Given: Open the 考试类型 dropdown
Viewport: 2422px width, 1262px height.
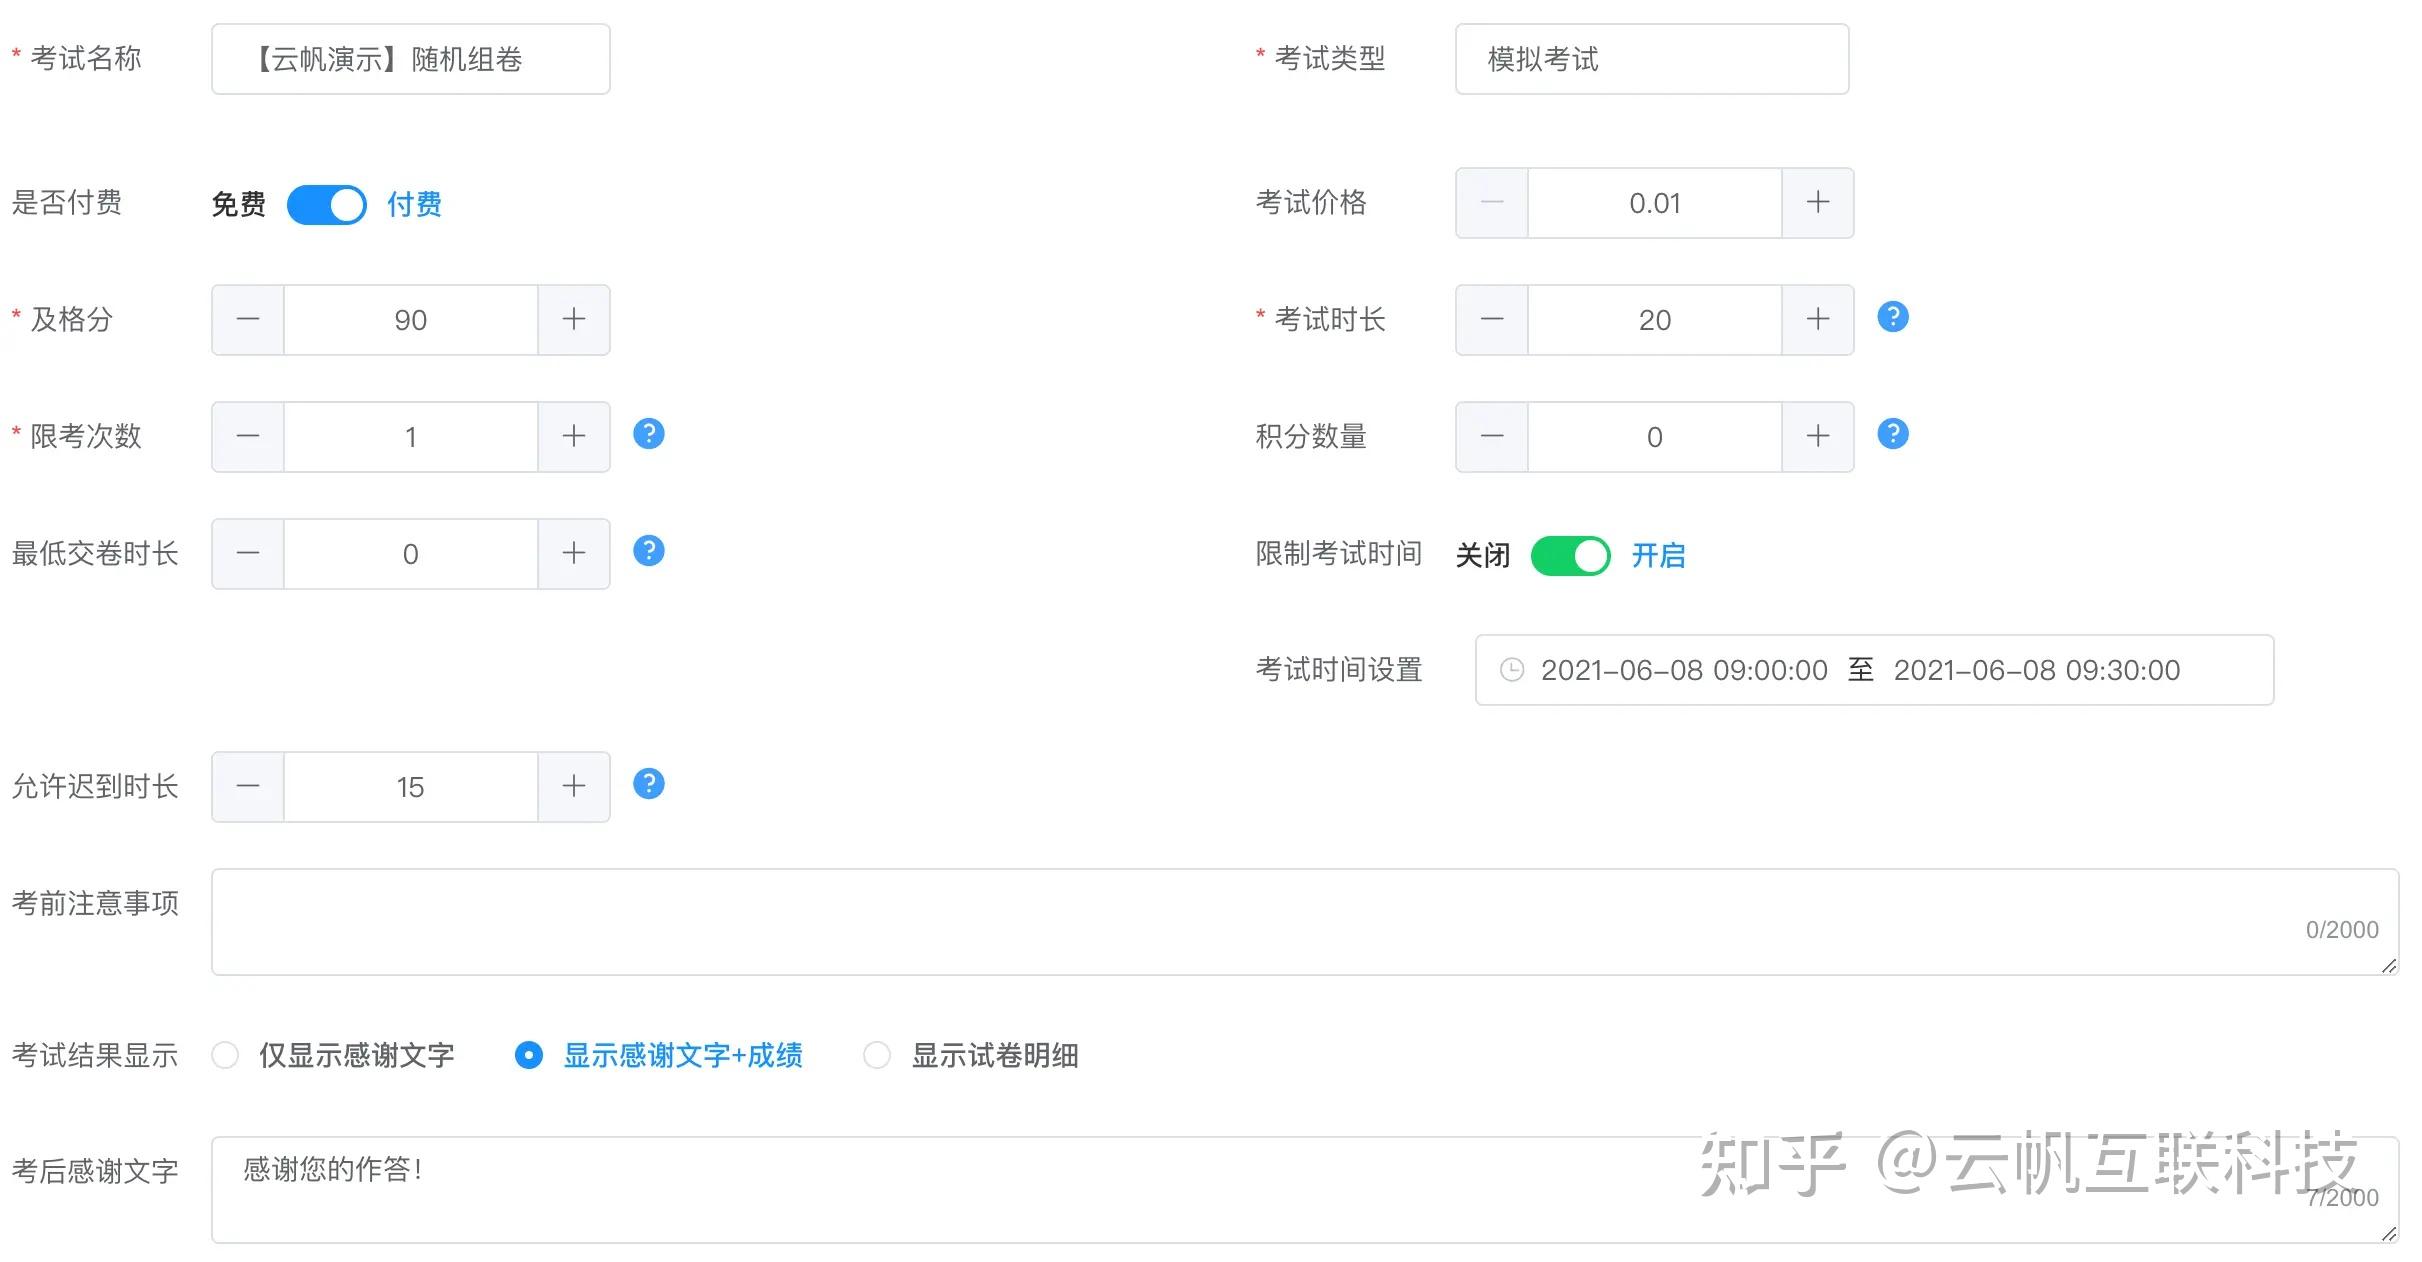Looking at the screenshot, I should pyautogui.click(x=1651, y=60).
